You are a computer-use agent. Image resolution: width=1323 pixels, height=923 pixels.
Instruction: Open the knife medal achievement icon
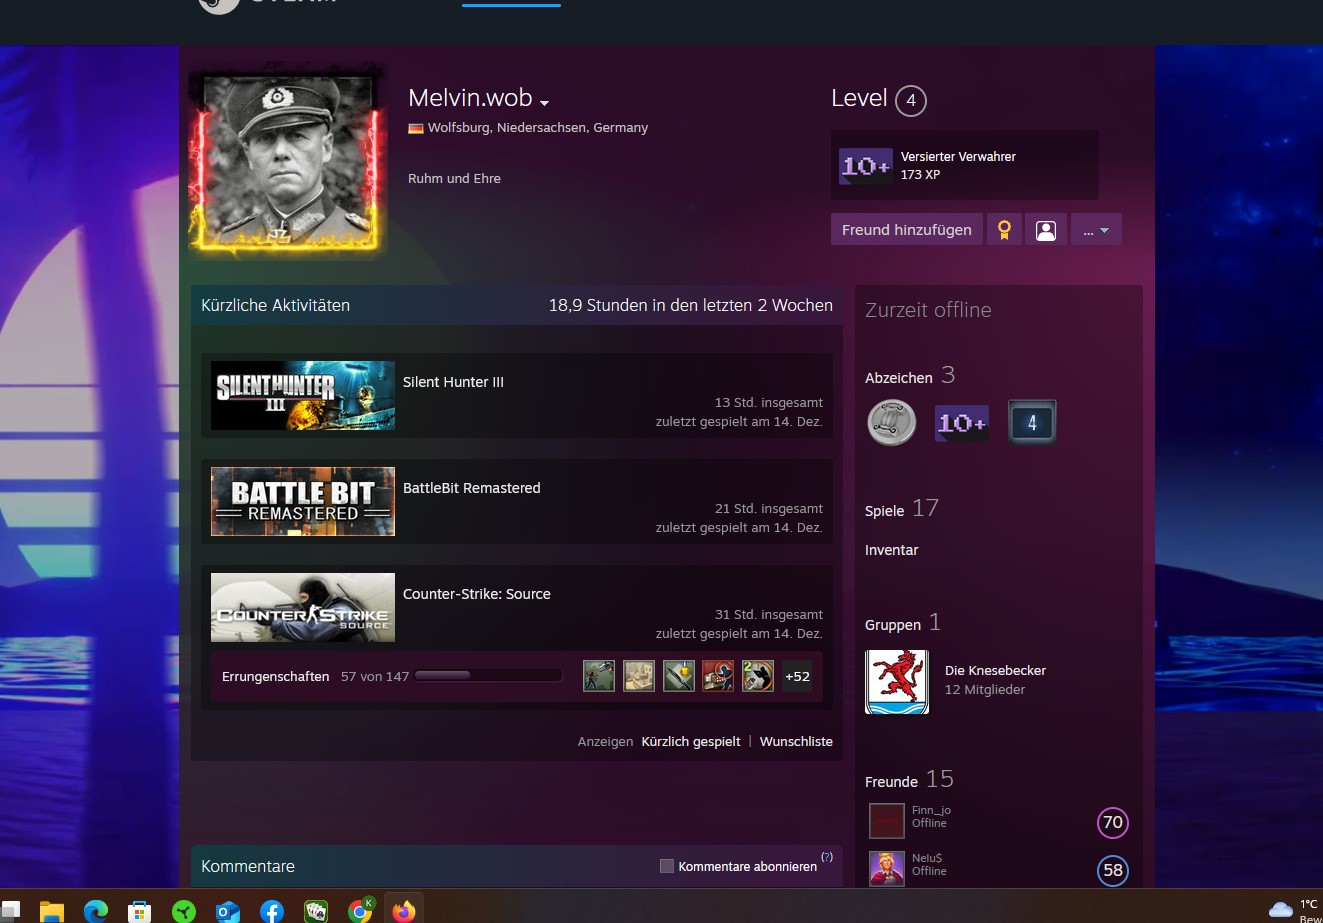(679, 676)
